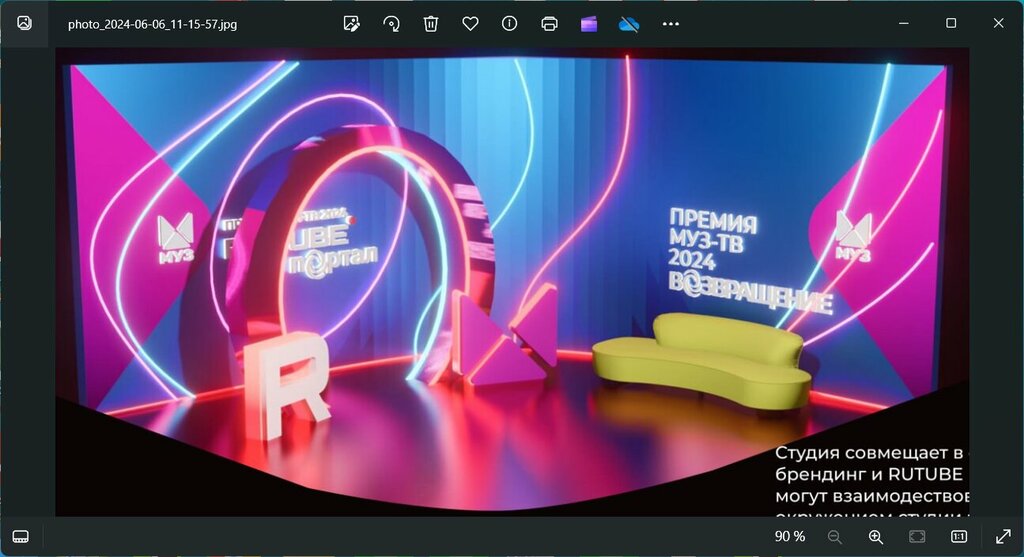Enter full screen with the arrows icon
The width and height of the screenshot is (1024, 557).
pyautogui.click(x=1003, y=537)
